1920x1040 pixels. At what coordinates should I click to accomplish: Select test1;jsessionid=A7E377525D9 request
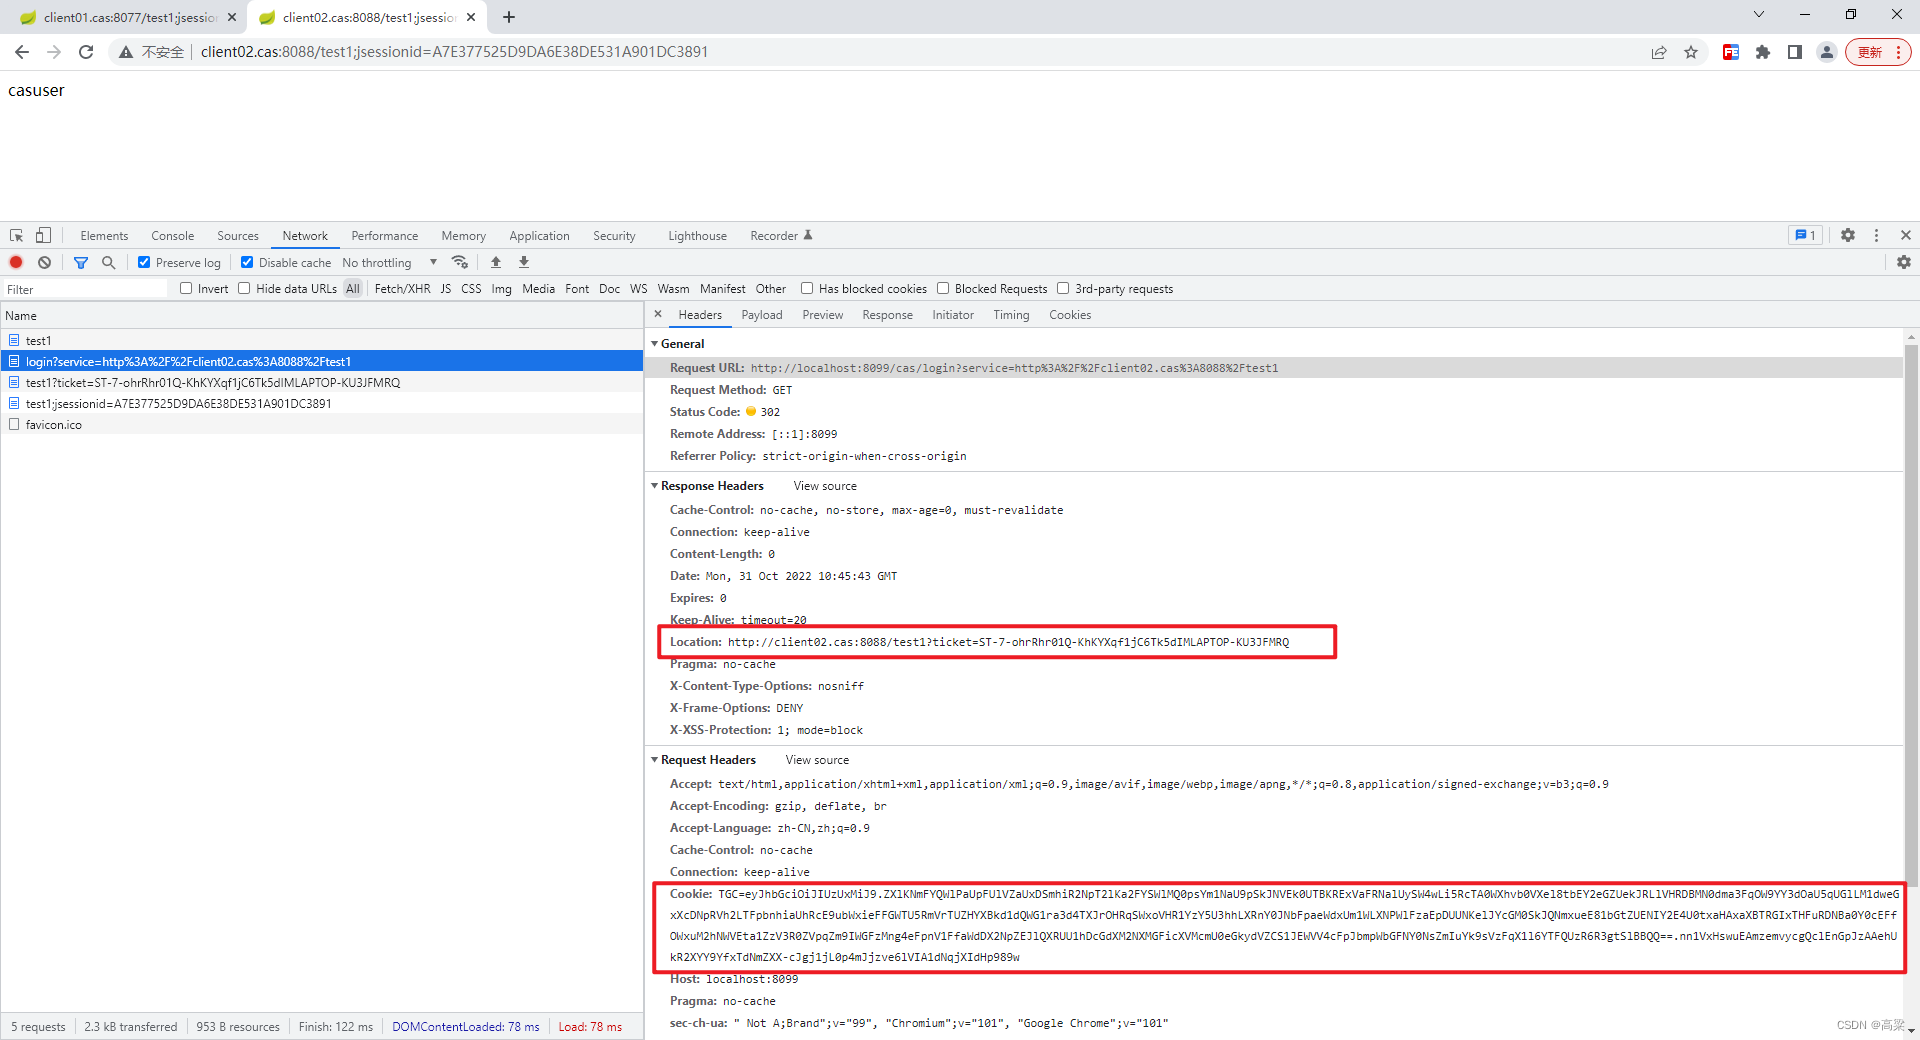[x=322, y=404]
